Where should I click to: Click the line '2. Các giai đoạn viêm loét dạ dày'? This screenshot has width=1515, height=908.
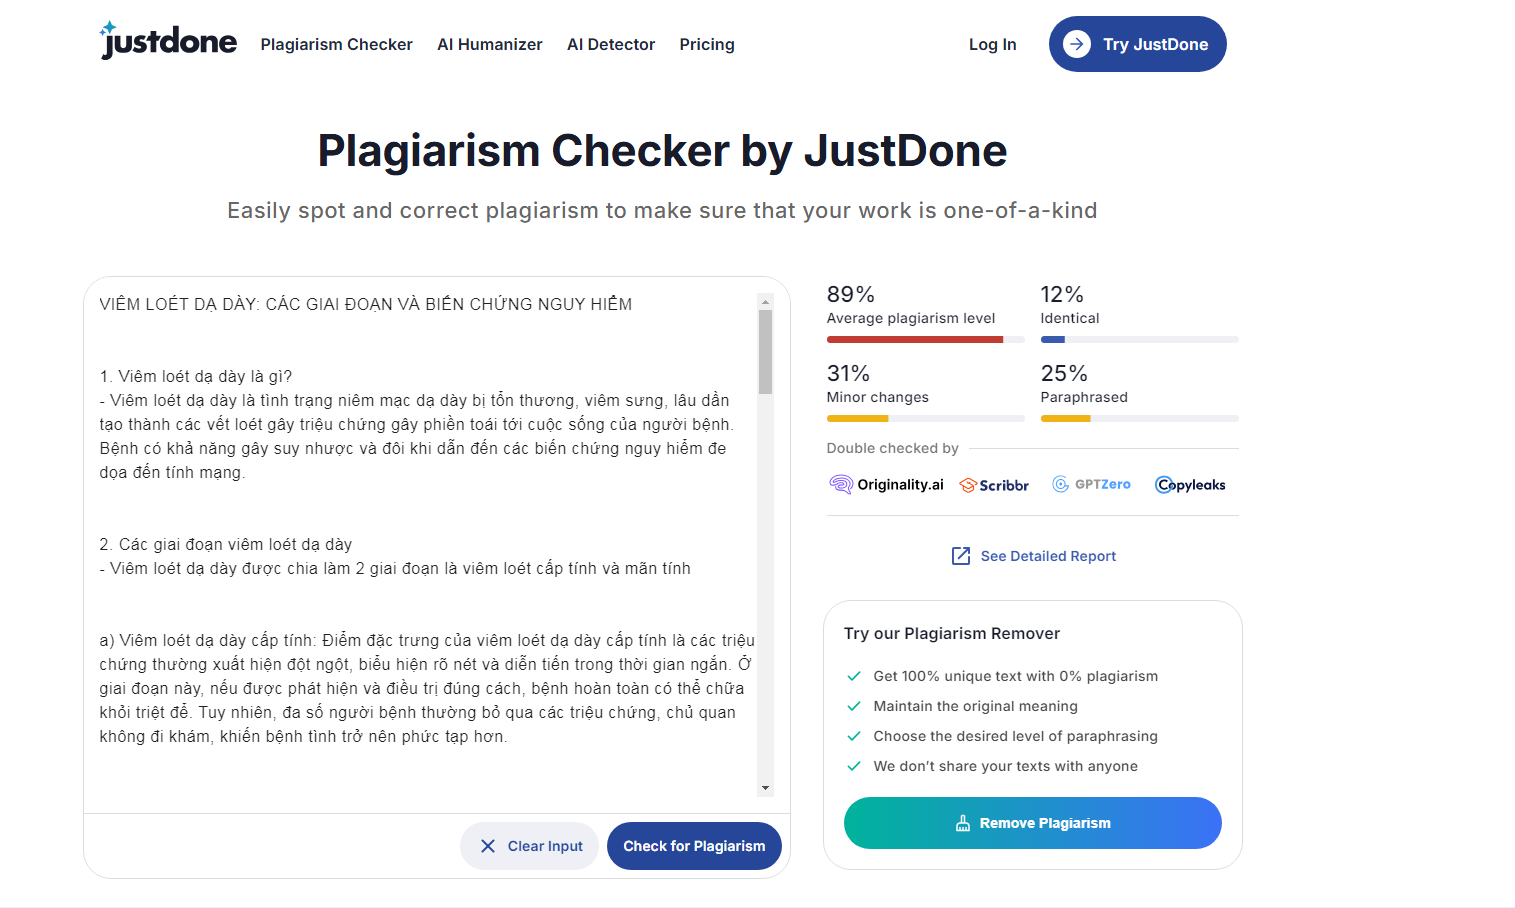[226, 544]
